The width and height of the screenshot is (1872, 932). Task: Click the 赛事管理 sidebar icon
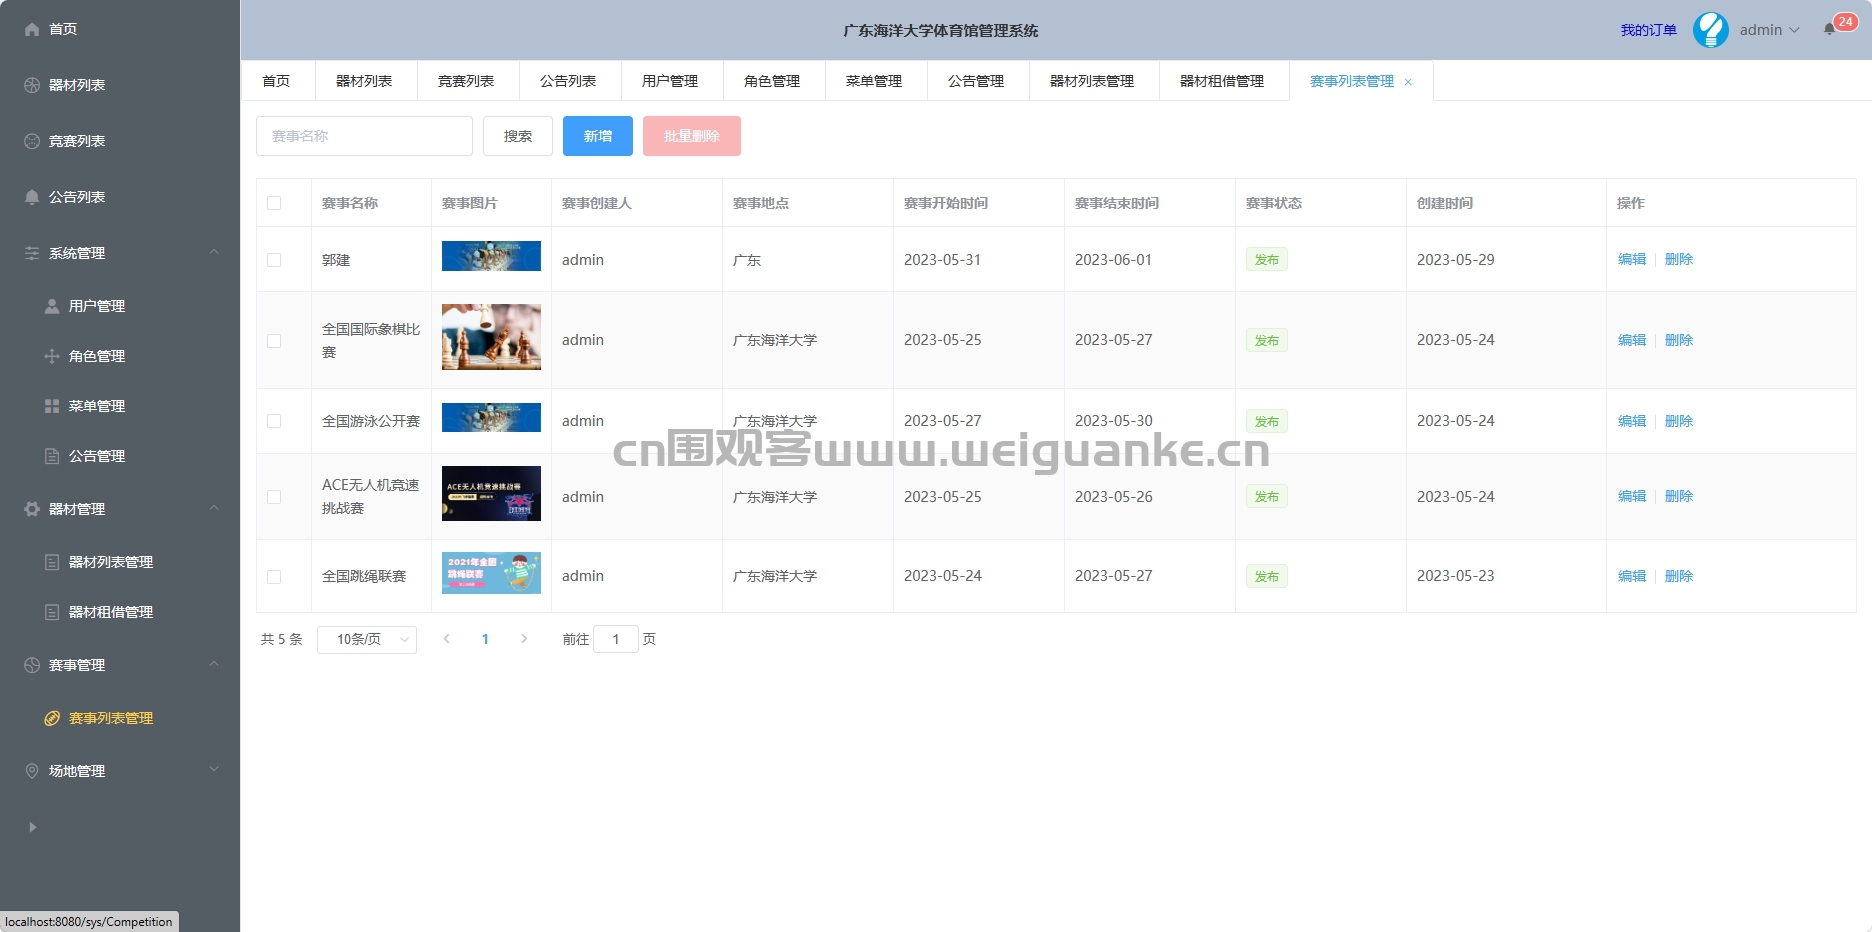(x=32, y=665)
